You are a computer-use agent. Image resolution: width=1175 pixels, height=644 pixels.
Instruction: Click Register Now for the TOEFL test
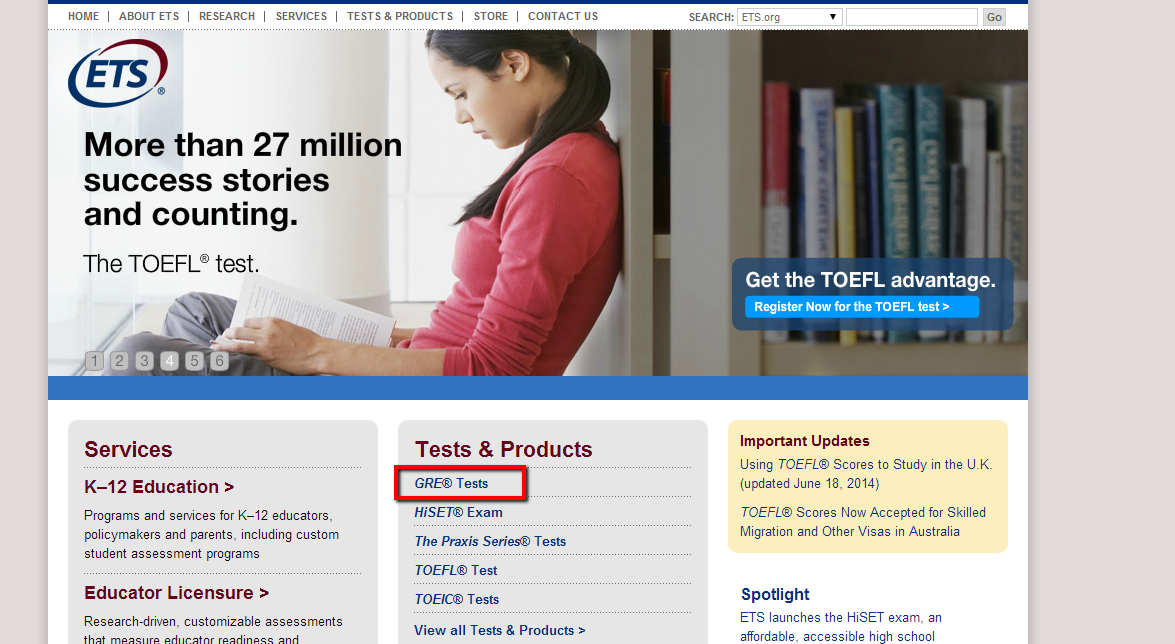tap(862, 307)
